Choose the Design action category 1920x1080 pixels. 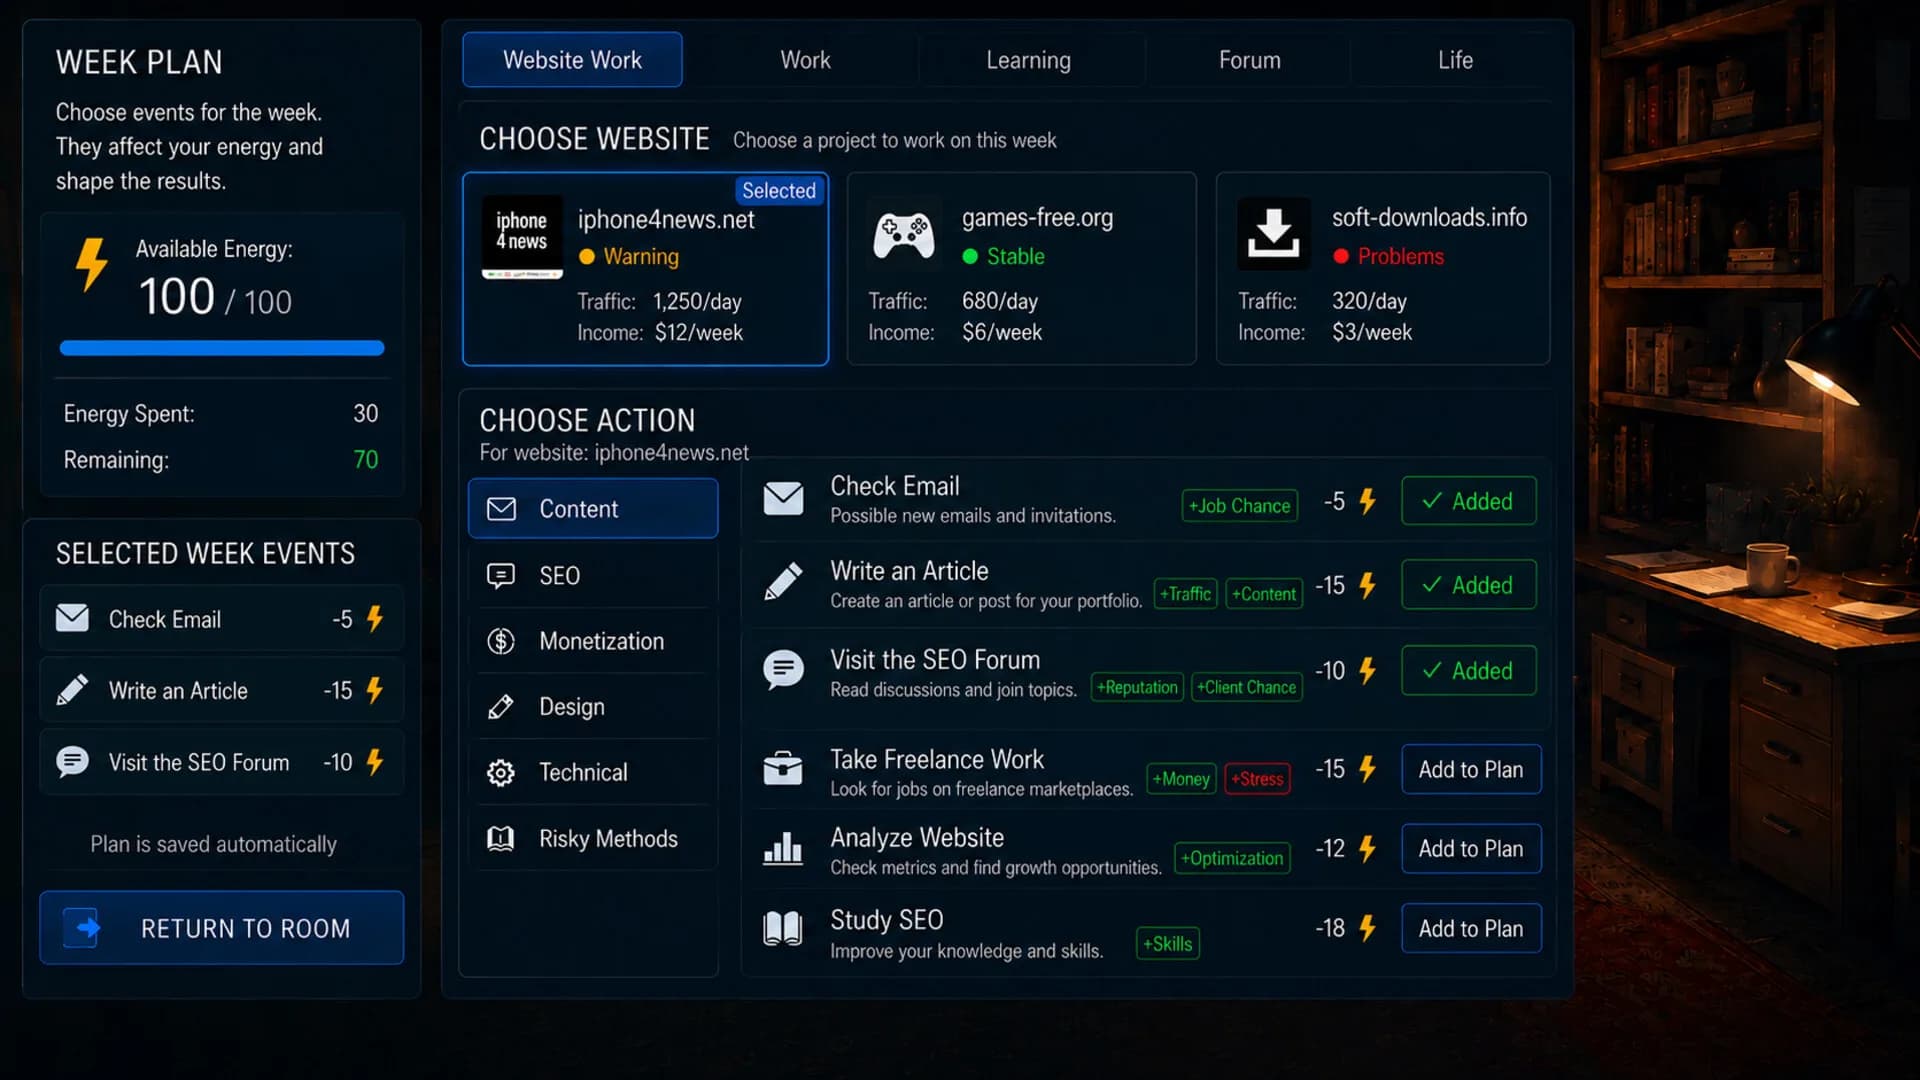click(593, 707)
